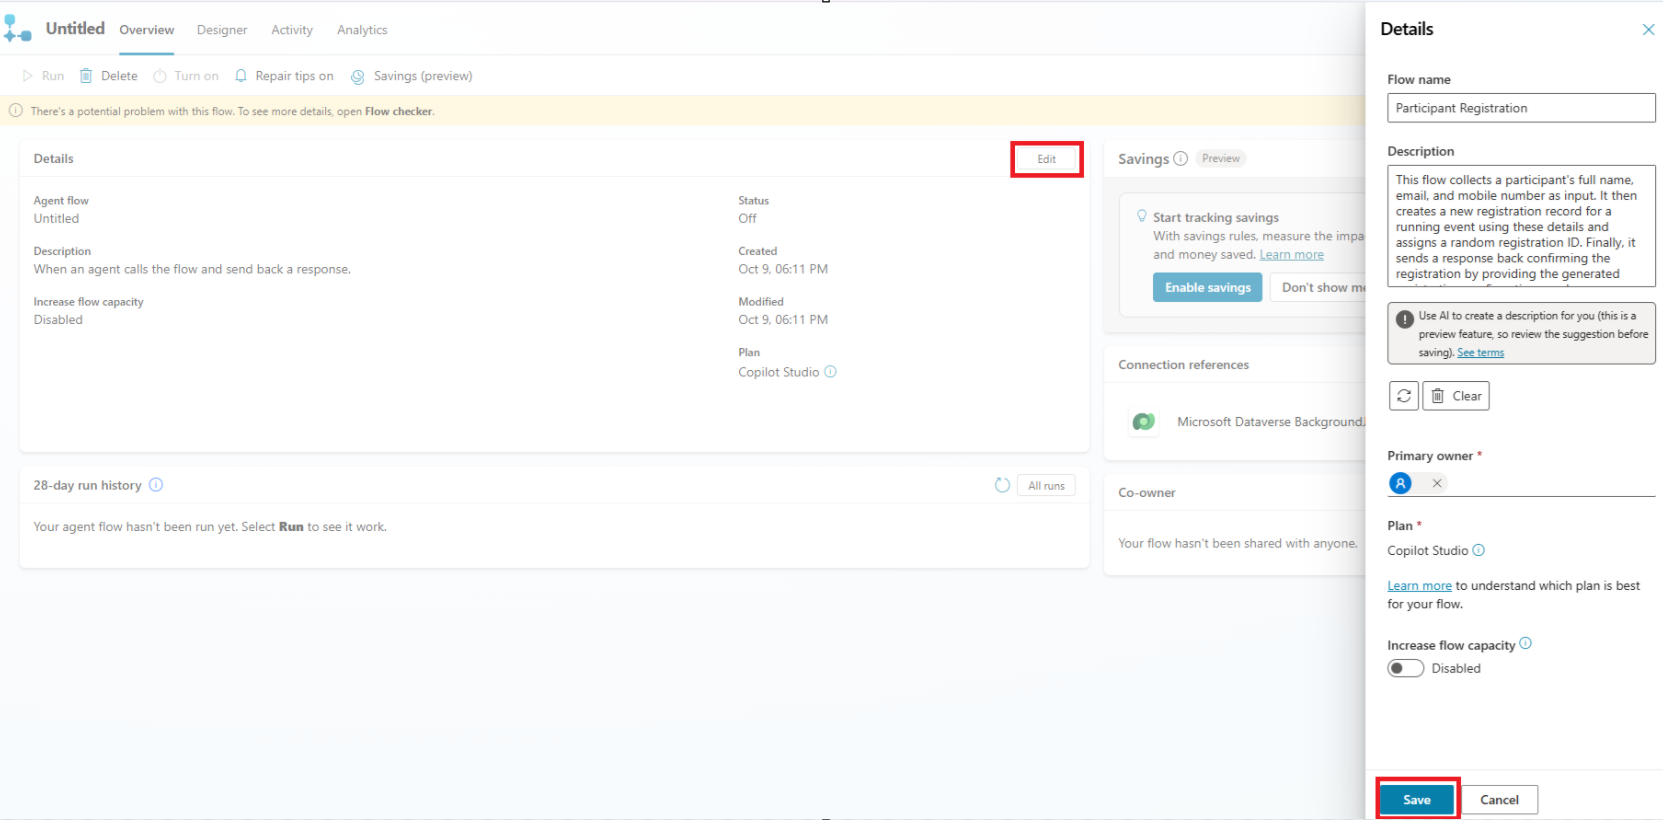Screen dimensions: 1663x820
Task: Open the Analytics tab
Action: [362, 30]
